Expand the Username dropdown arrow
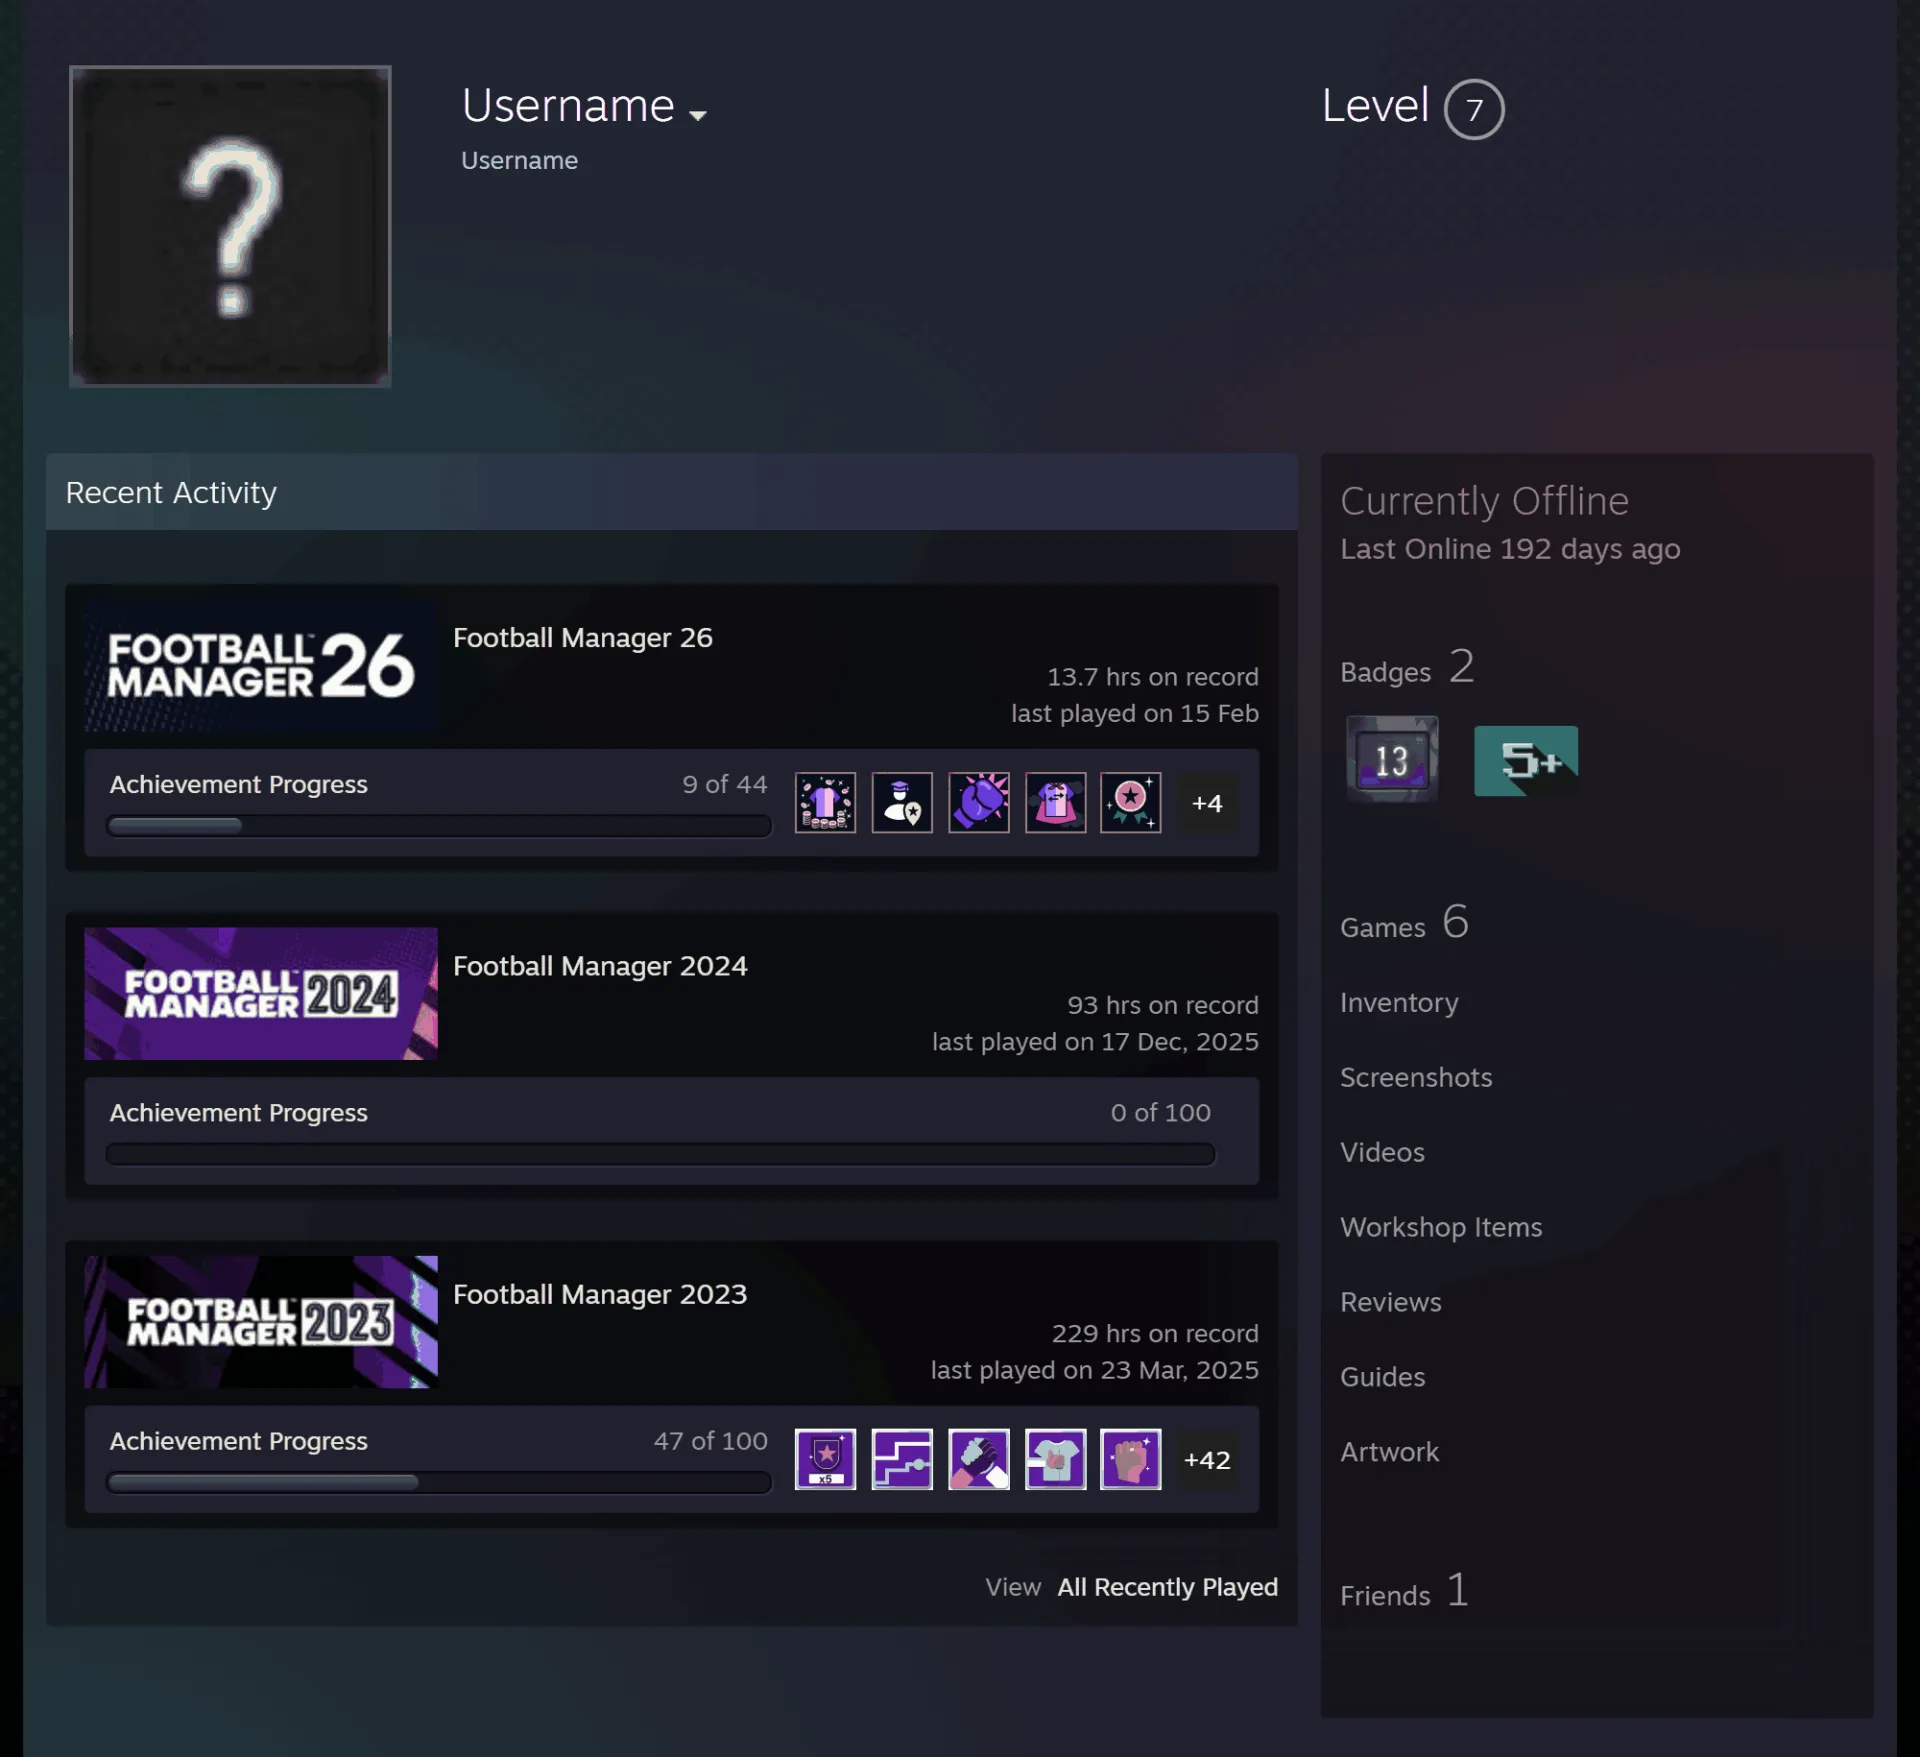The width and height of the screenshot is (1920, 1757). coord(698,115)
